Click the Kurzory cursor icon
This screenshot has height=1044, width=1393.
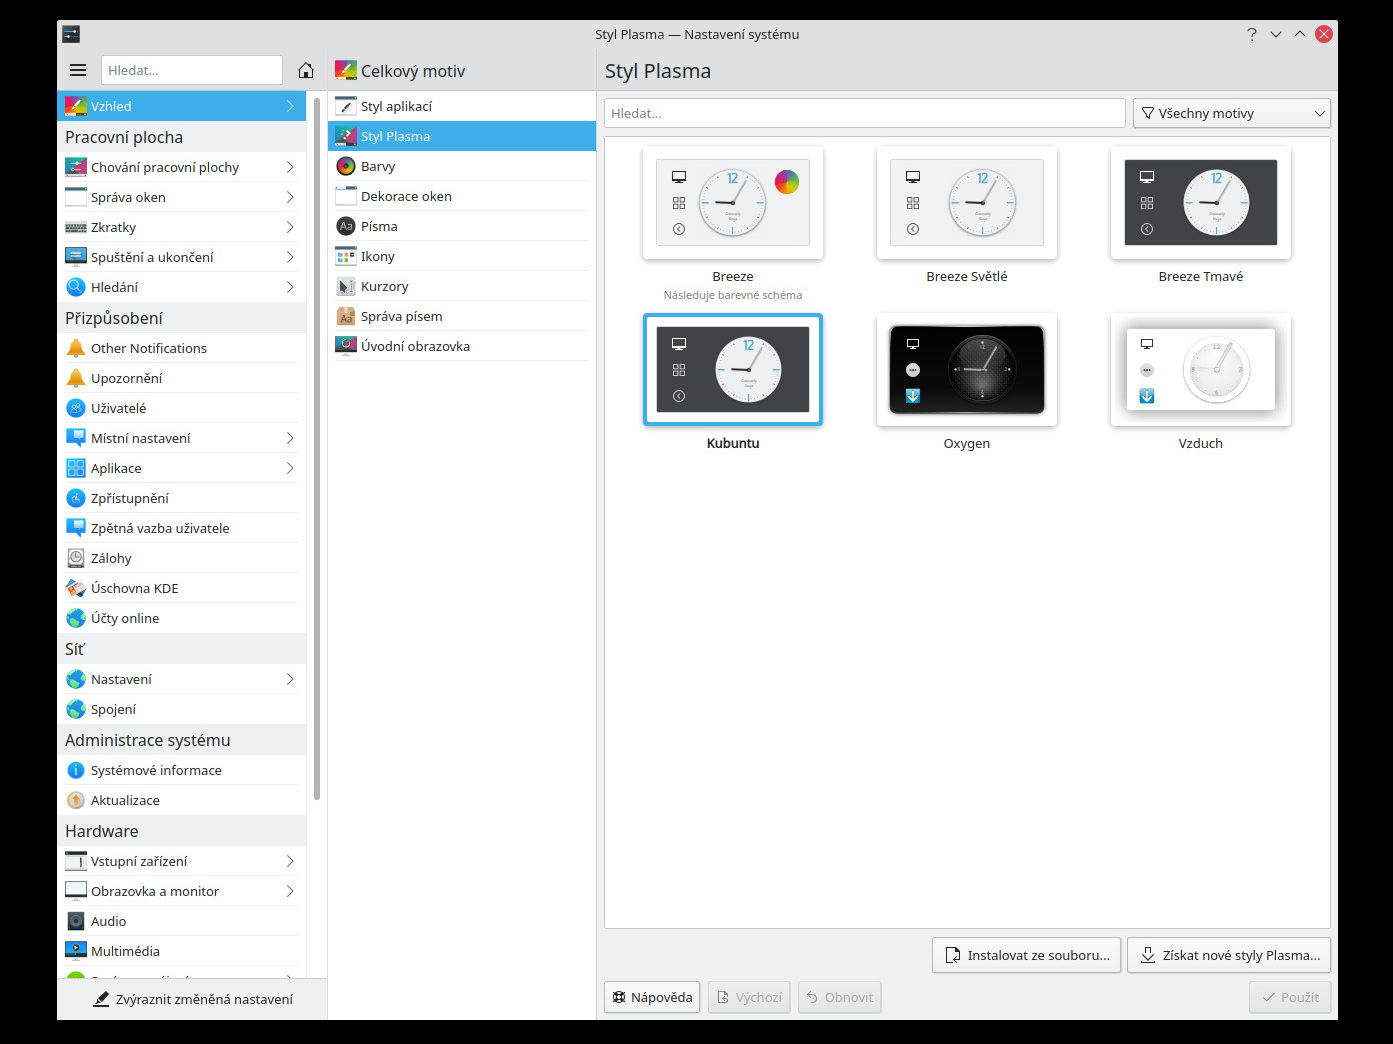pos(346,286)
